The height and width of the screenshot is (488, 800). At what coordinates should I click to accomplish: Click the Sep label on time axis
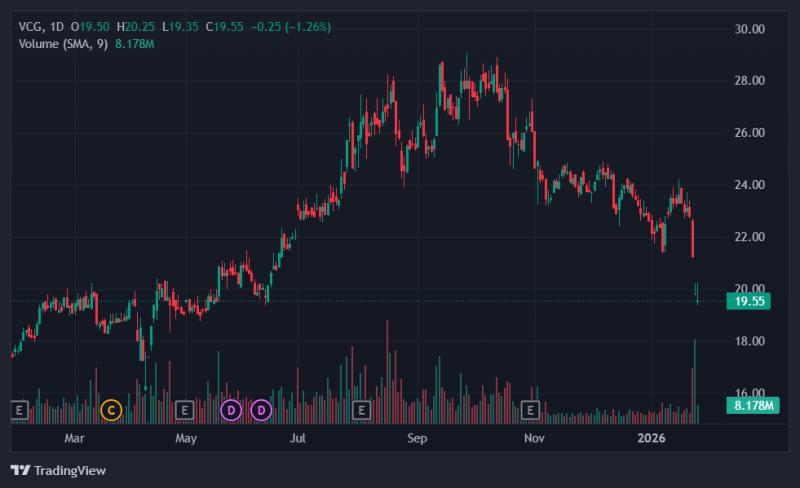click(417, 438)
